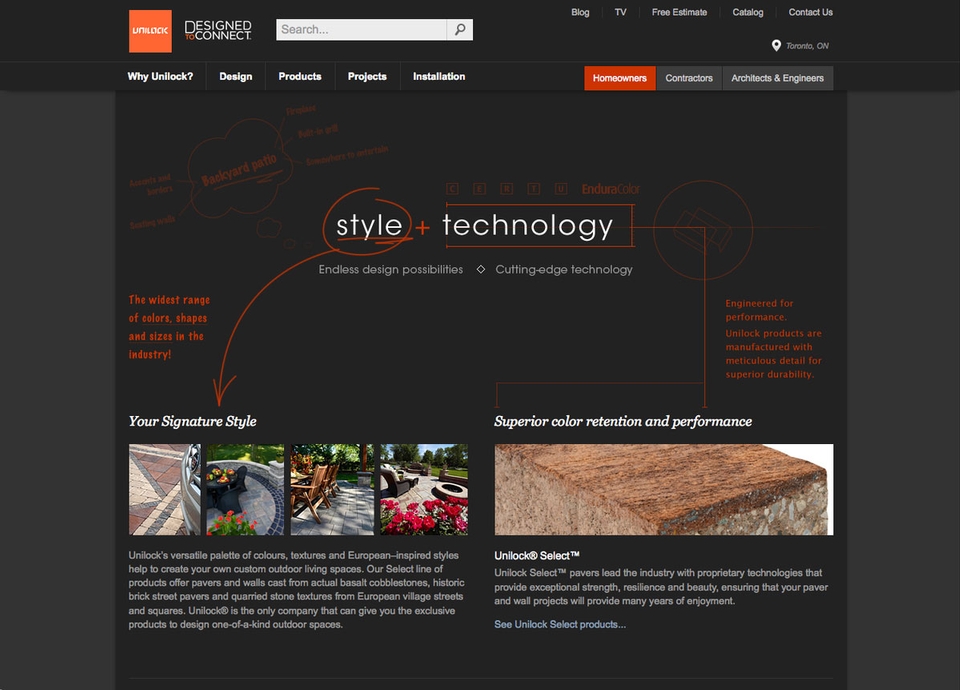960x690 pixels.
Task: Click the Cutting-edge technology tagline
Action: pyautogui.click(x=564, y=269)
